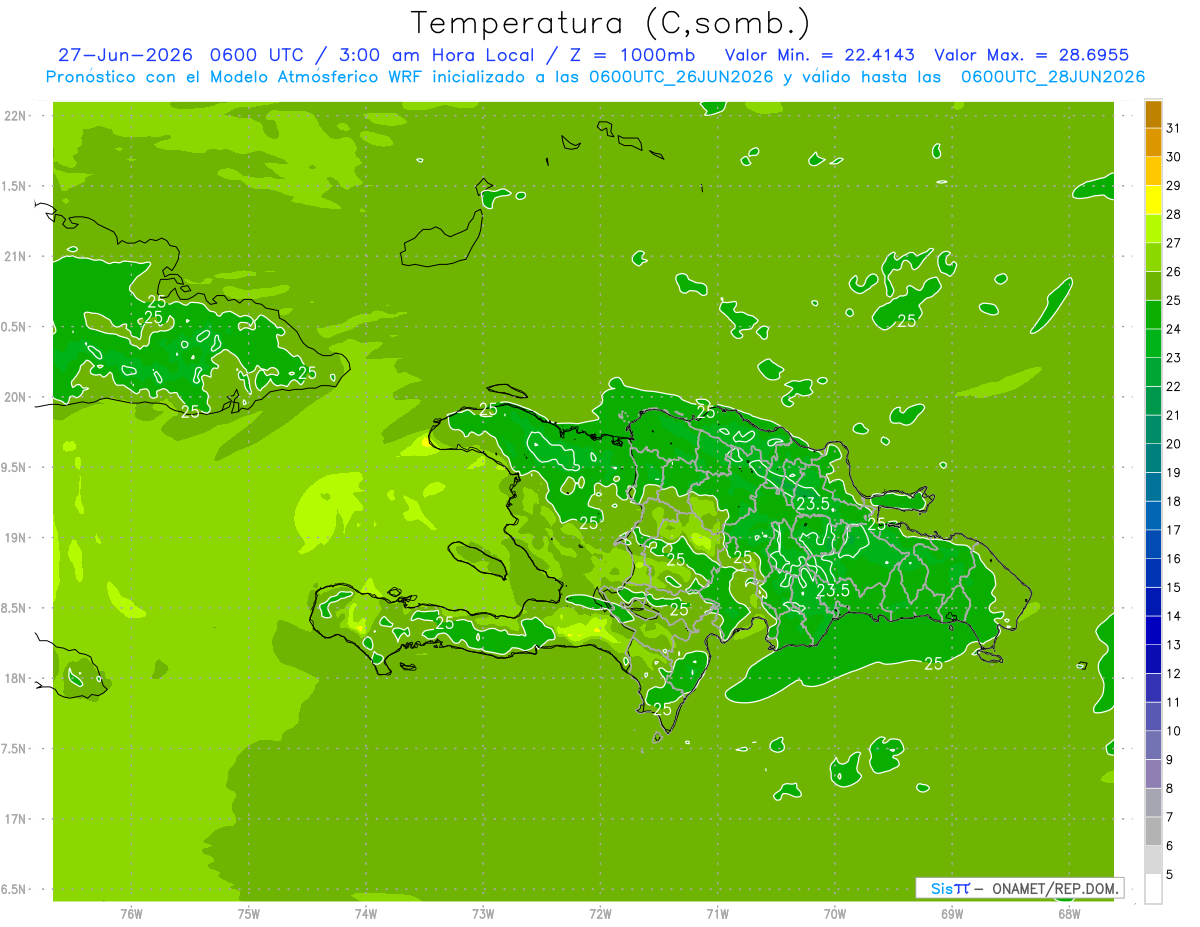The image size is (1200, 927).
Task: Click the '74W' longitude label
Action: click(366, 913)
